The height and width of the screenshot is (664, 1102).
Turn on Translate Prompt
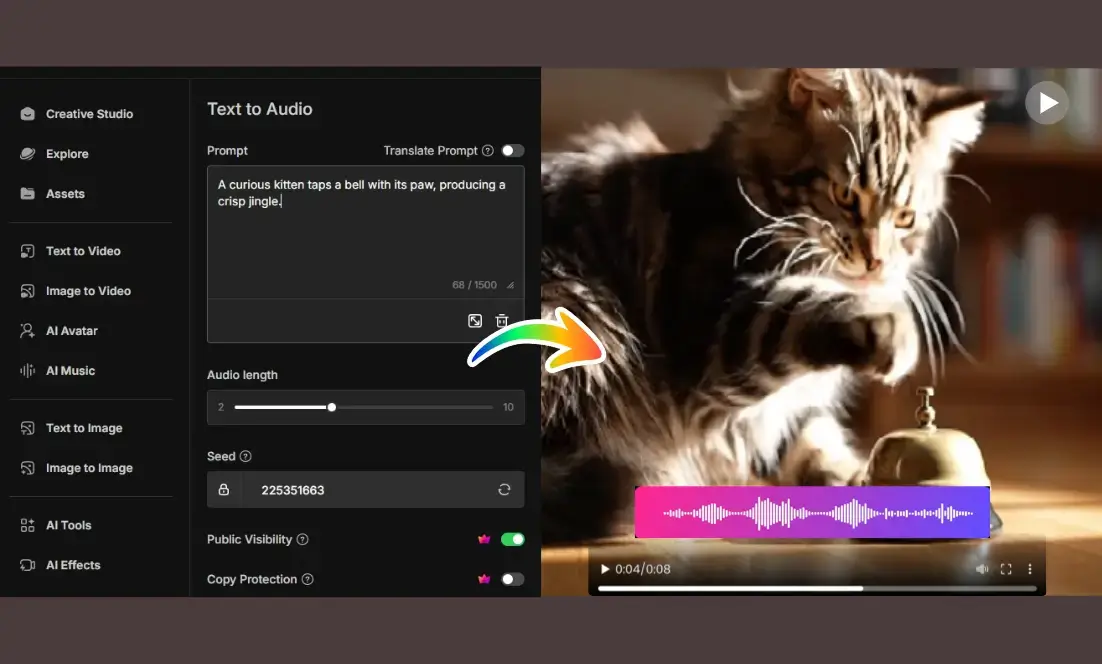513,150
